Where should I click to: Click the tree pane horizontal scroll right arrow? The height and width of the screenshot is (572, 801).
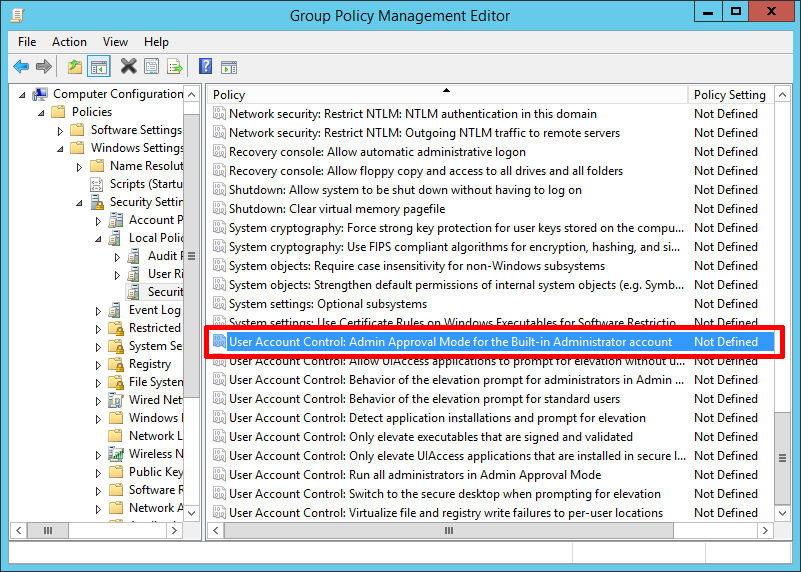coord(174,531)
